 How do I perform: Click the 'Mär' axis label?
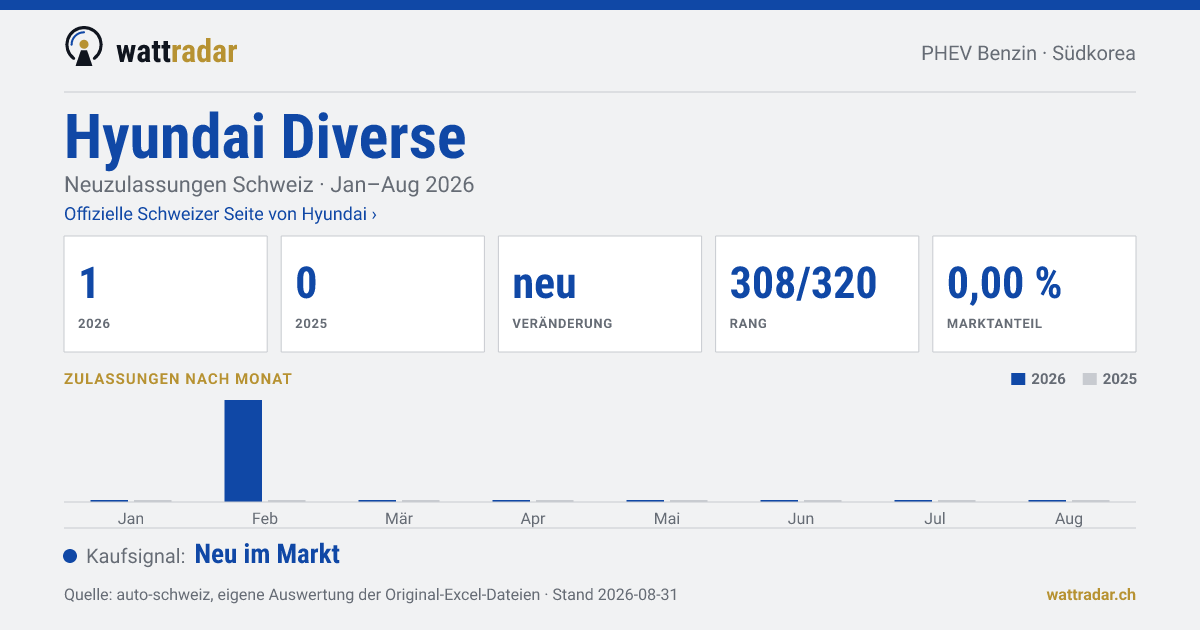click(x=399, y=518)
